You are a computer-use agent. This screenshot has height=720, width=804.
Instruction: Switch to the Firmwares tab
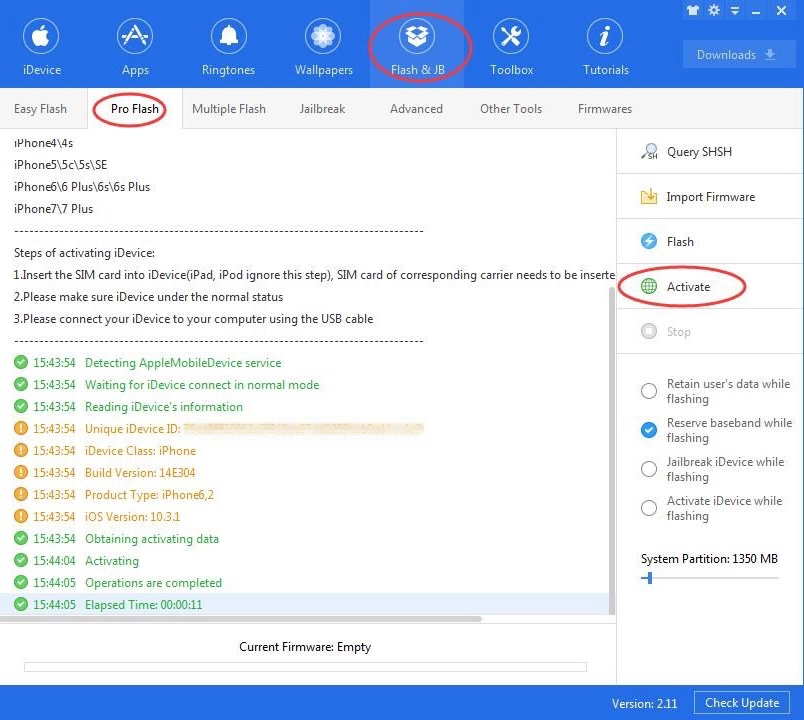pos(604,109)
